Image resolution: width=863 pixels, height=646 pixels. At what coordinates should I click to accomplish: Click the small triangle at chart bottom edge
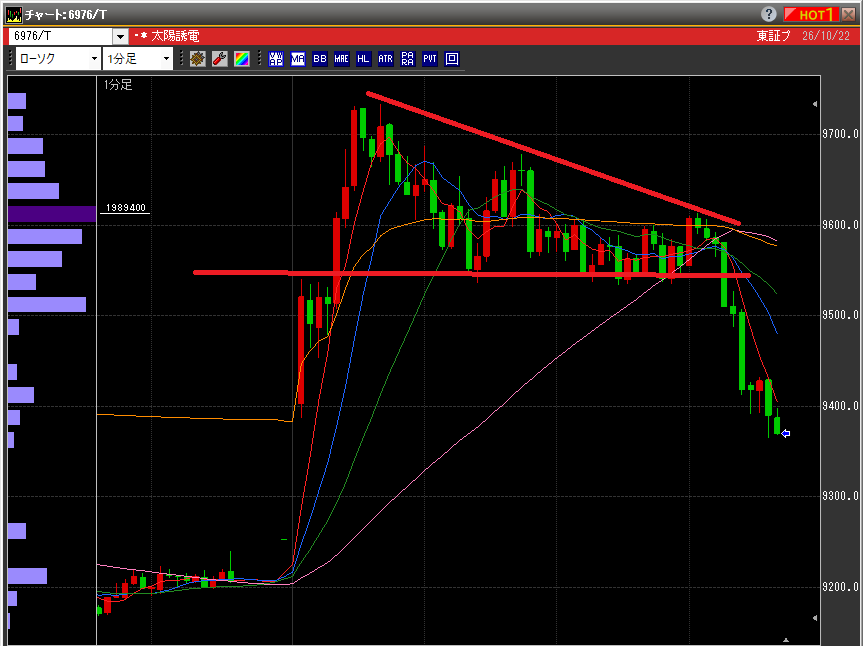click(786, 639)
